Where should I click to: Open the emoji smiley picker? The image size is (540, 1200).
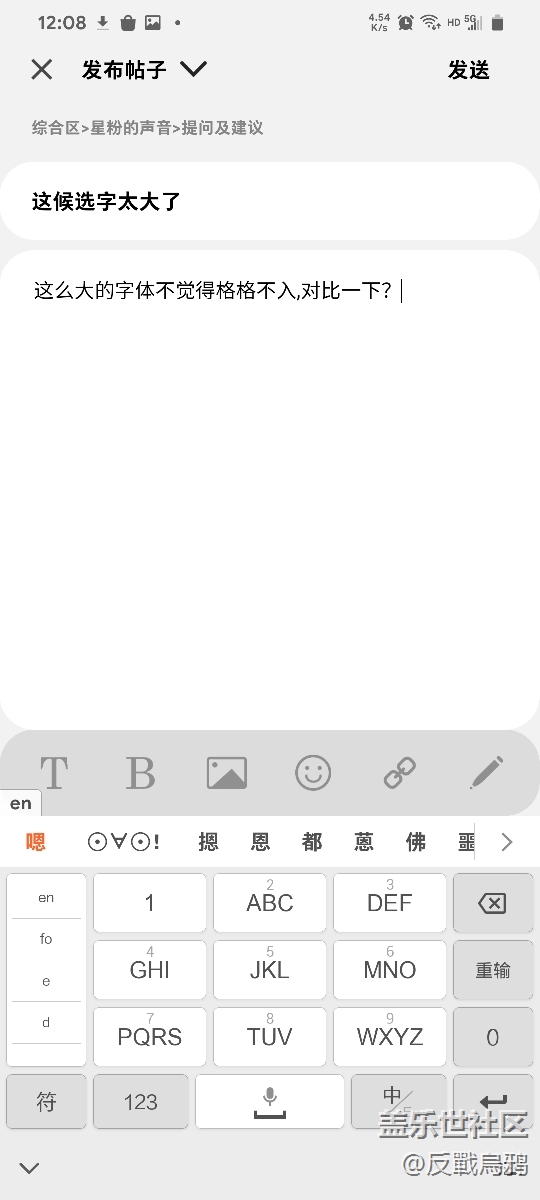point(313,773)
